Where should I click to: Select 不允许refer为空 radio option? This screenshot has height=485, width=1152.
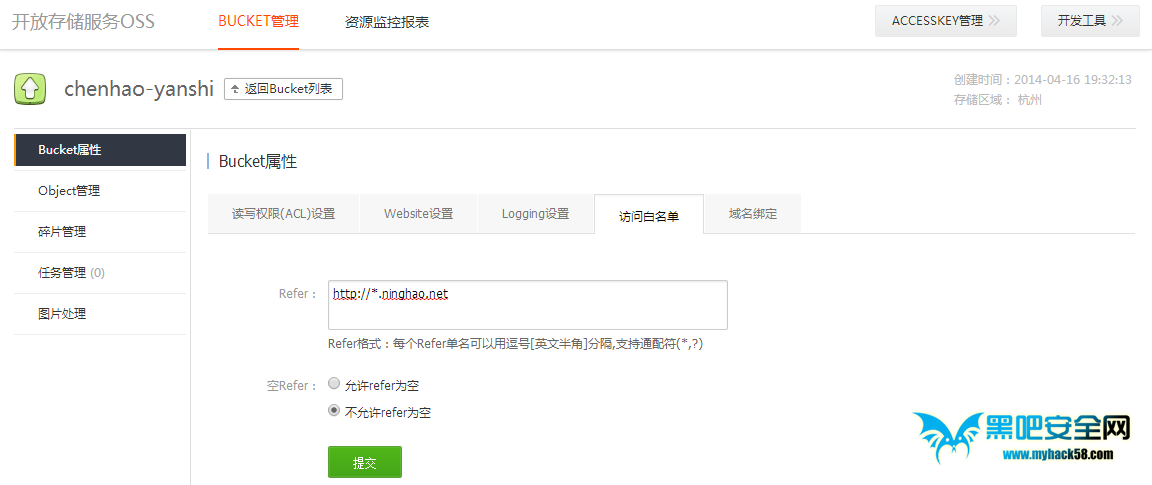pos(334,411)
